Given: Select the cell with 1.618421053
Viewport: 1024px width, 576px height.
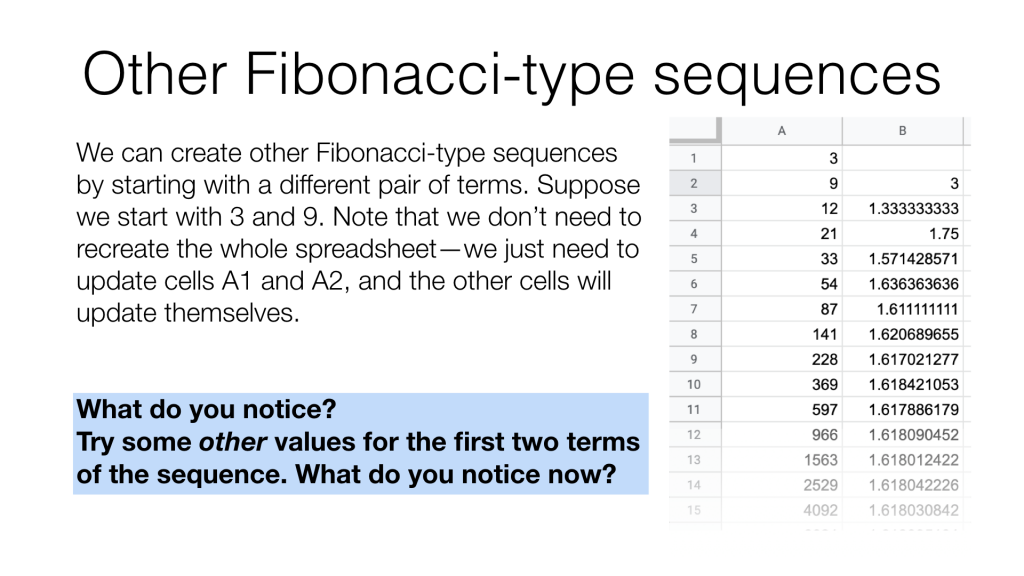Looking at the screenshot, I should [x=903, y=385].
